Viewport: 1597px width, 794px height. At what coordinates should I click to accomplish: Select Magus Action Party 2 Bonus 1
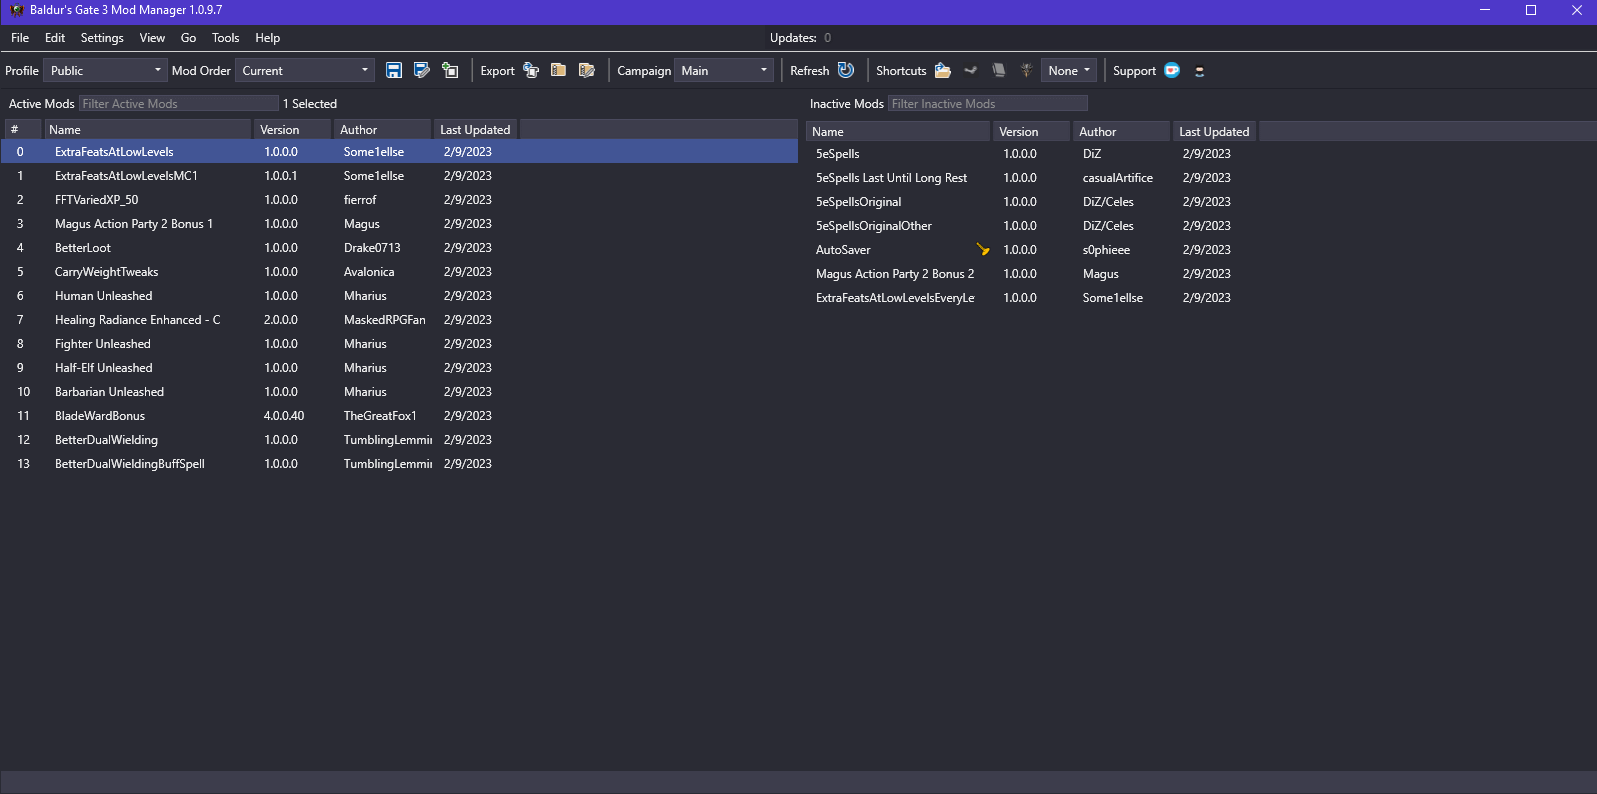click(399, 223)
